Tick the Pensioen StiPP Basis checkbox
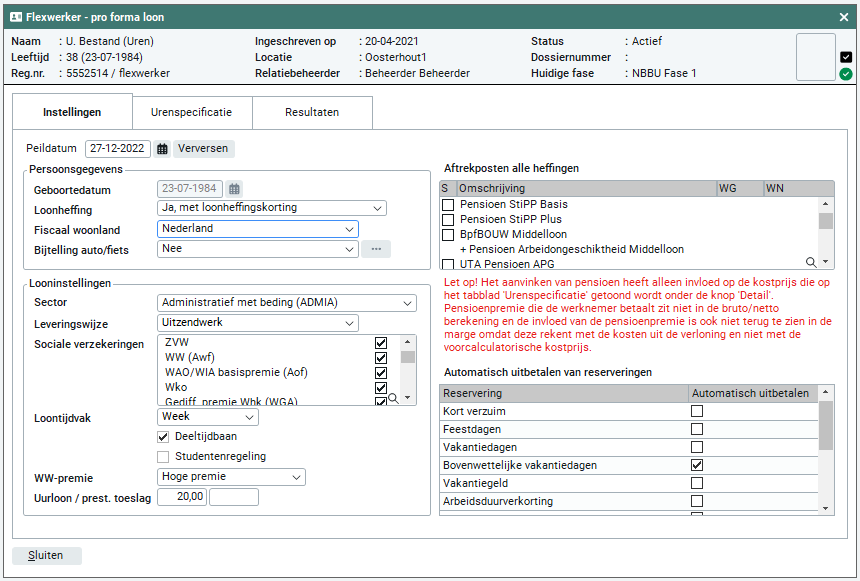The width and height of the screenshot is (860, 581). pos(448,205)
